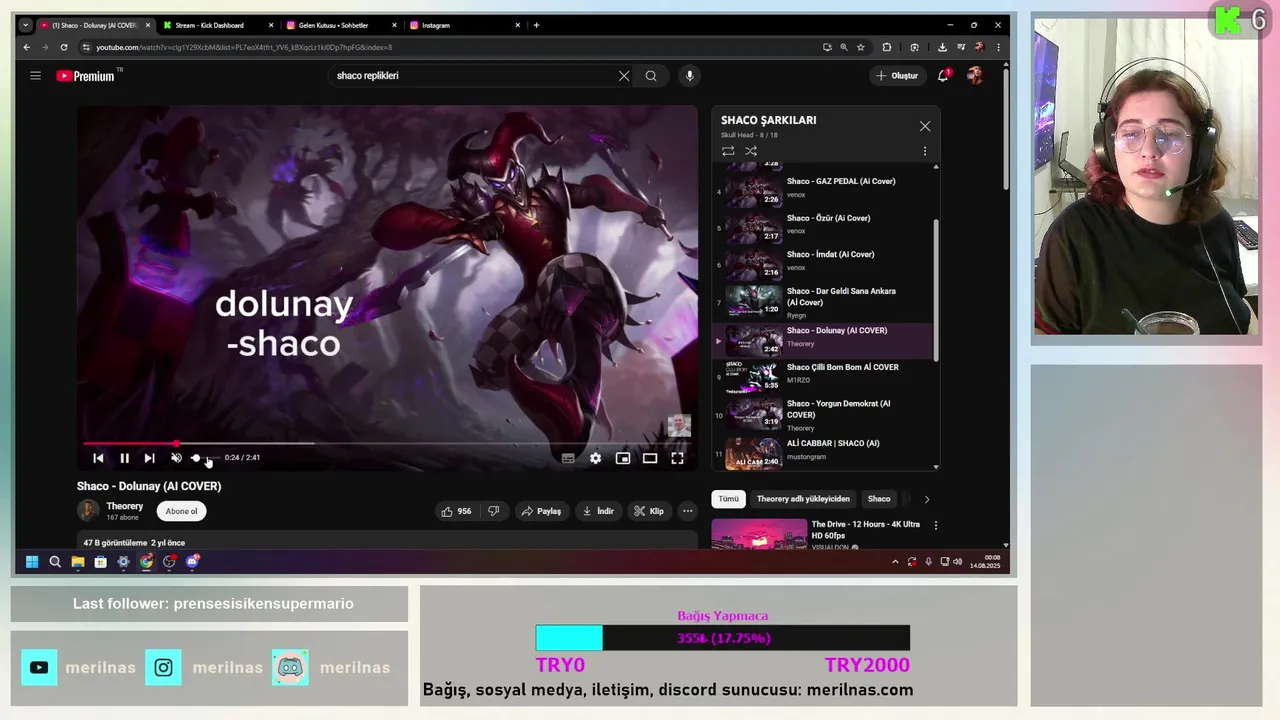Bookmark this page with the star
Screen dimensions: 1280x720
coord(860,47)
